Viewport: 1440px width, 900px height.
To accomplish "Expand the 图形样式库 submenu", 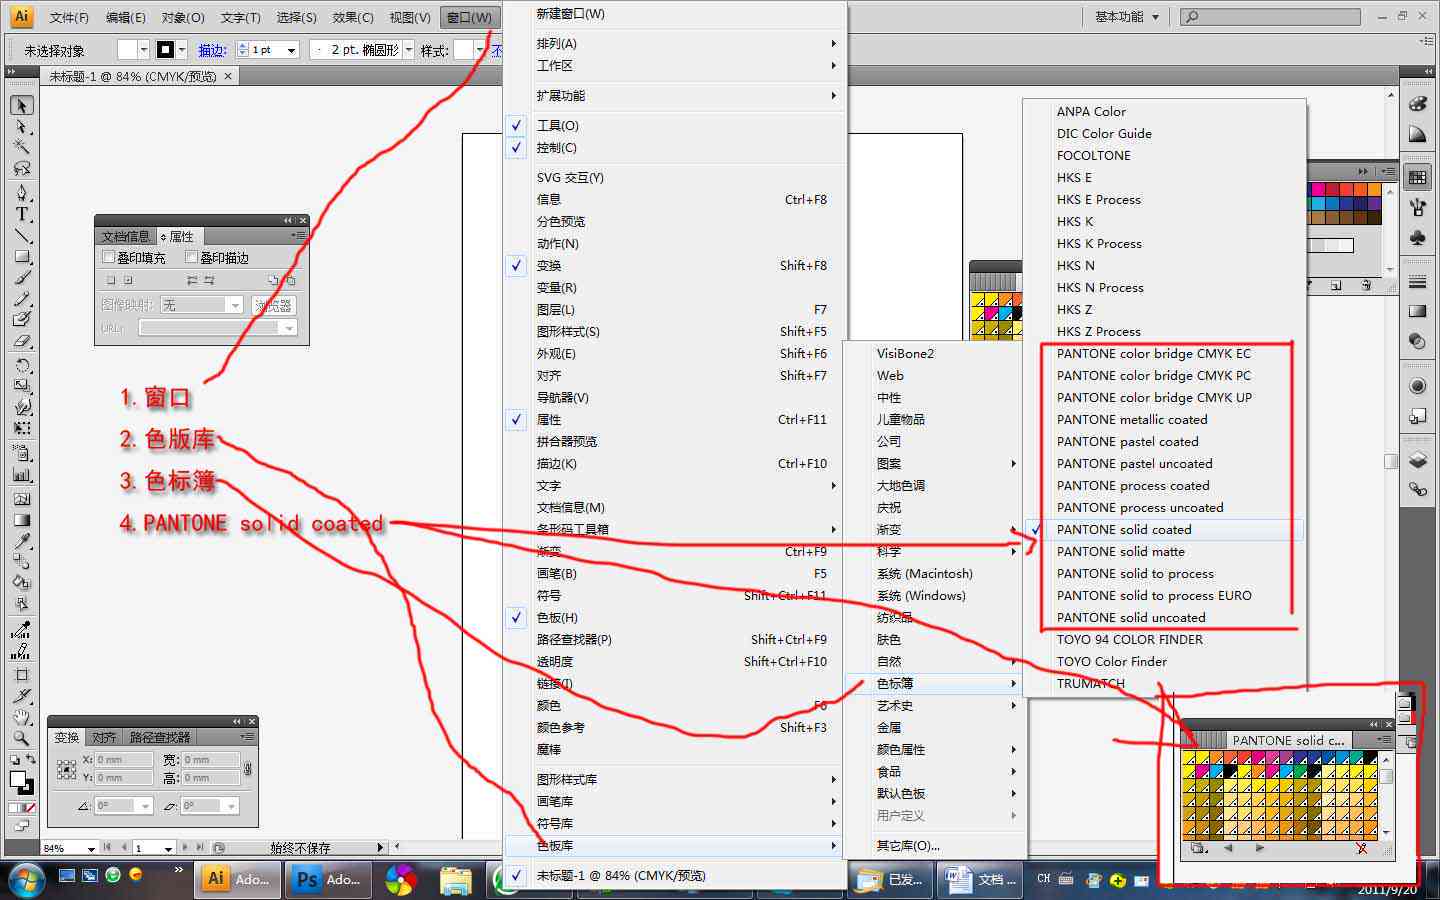I will pyautogui.click(x=674, y=779).
